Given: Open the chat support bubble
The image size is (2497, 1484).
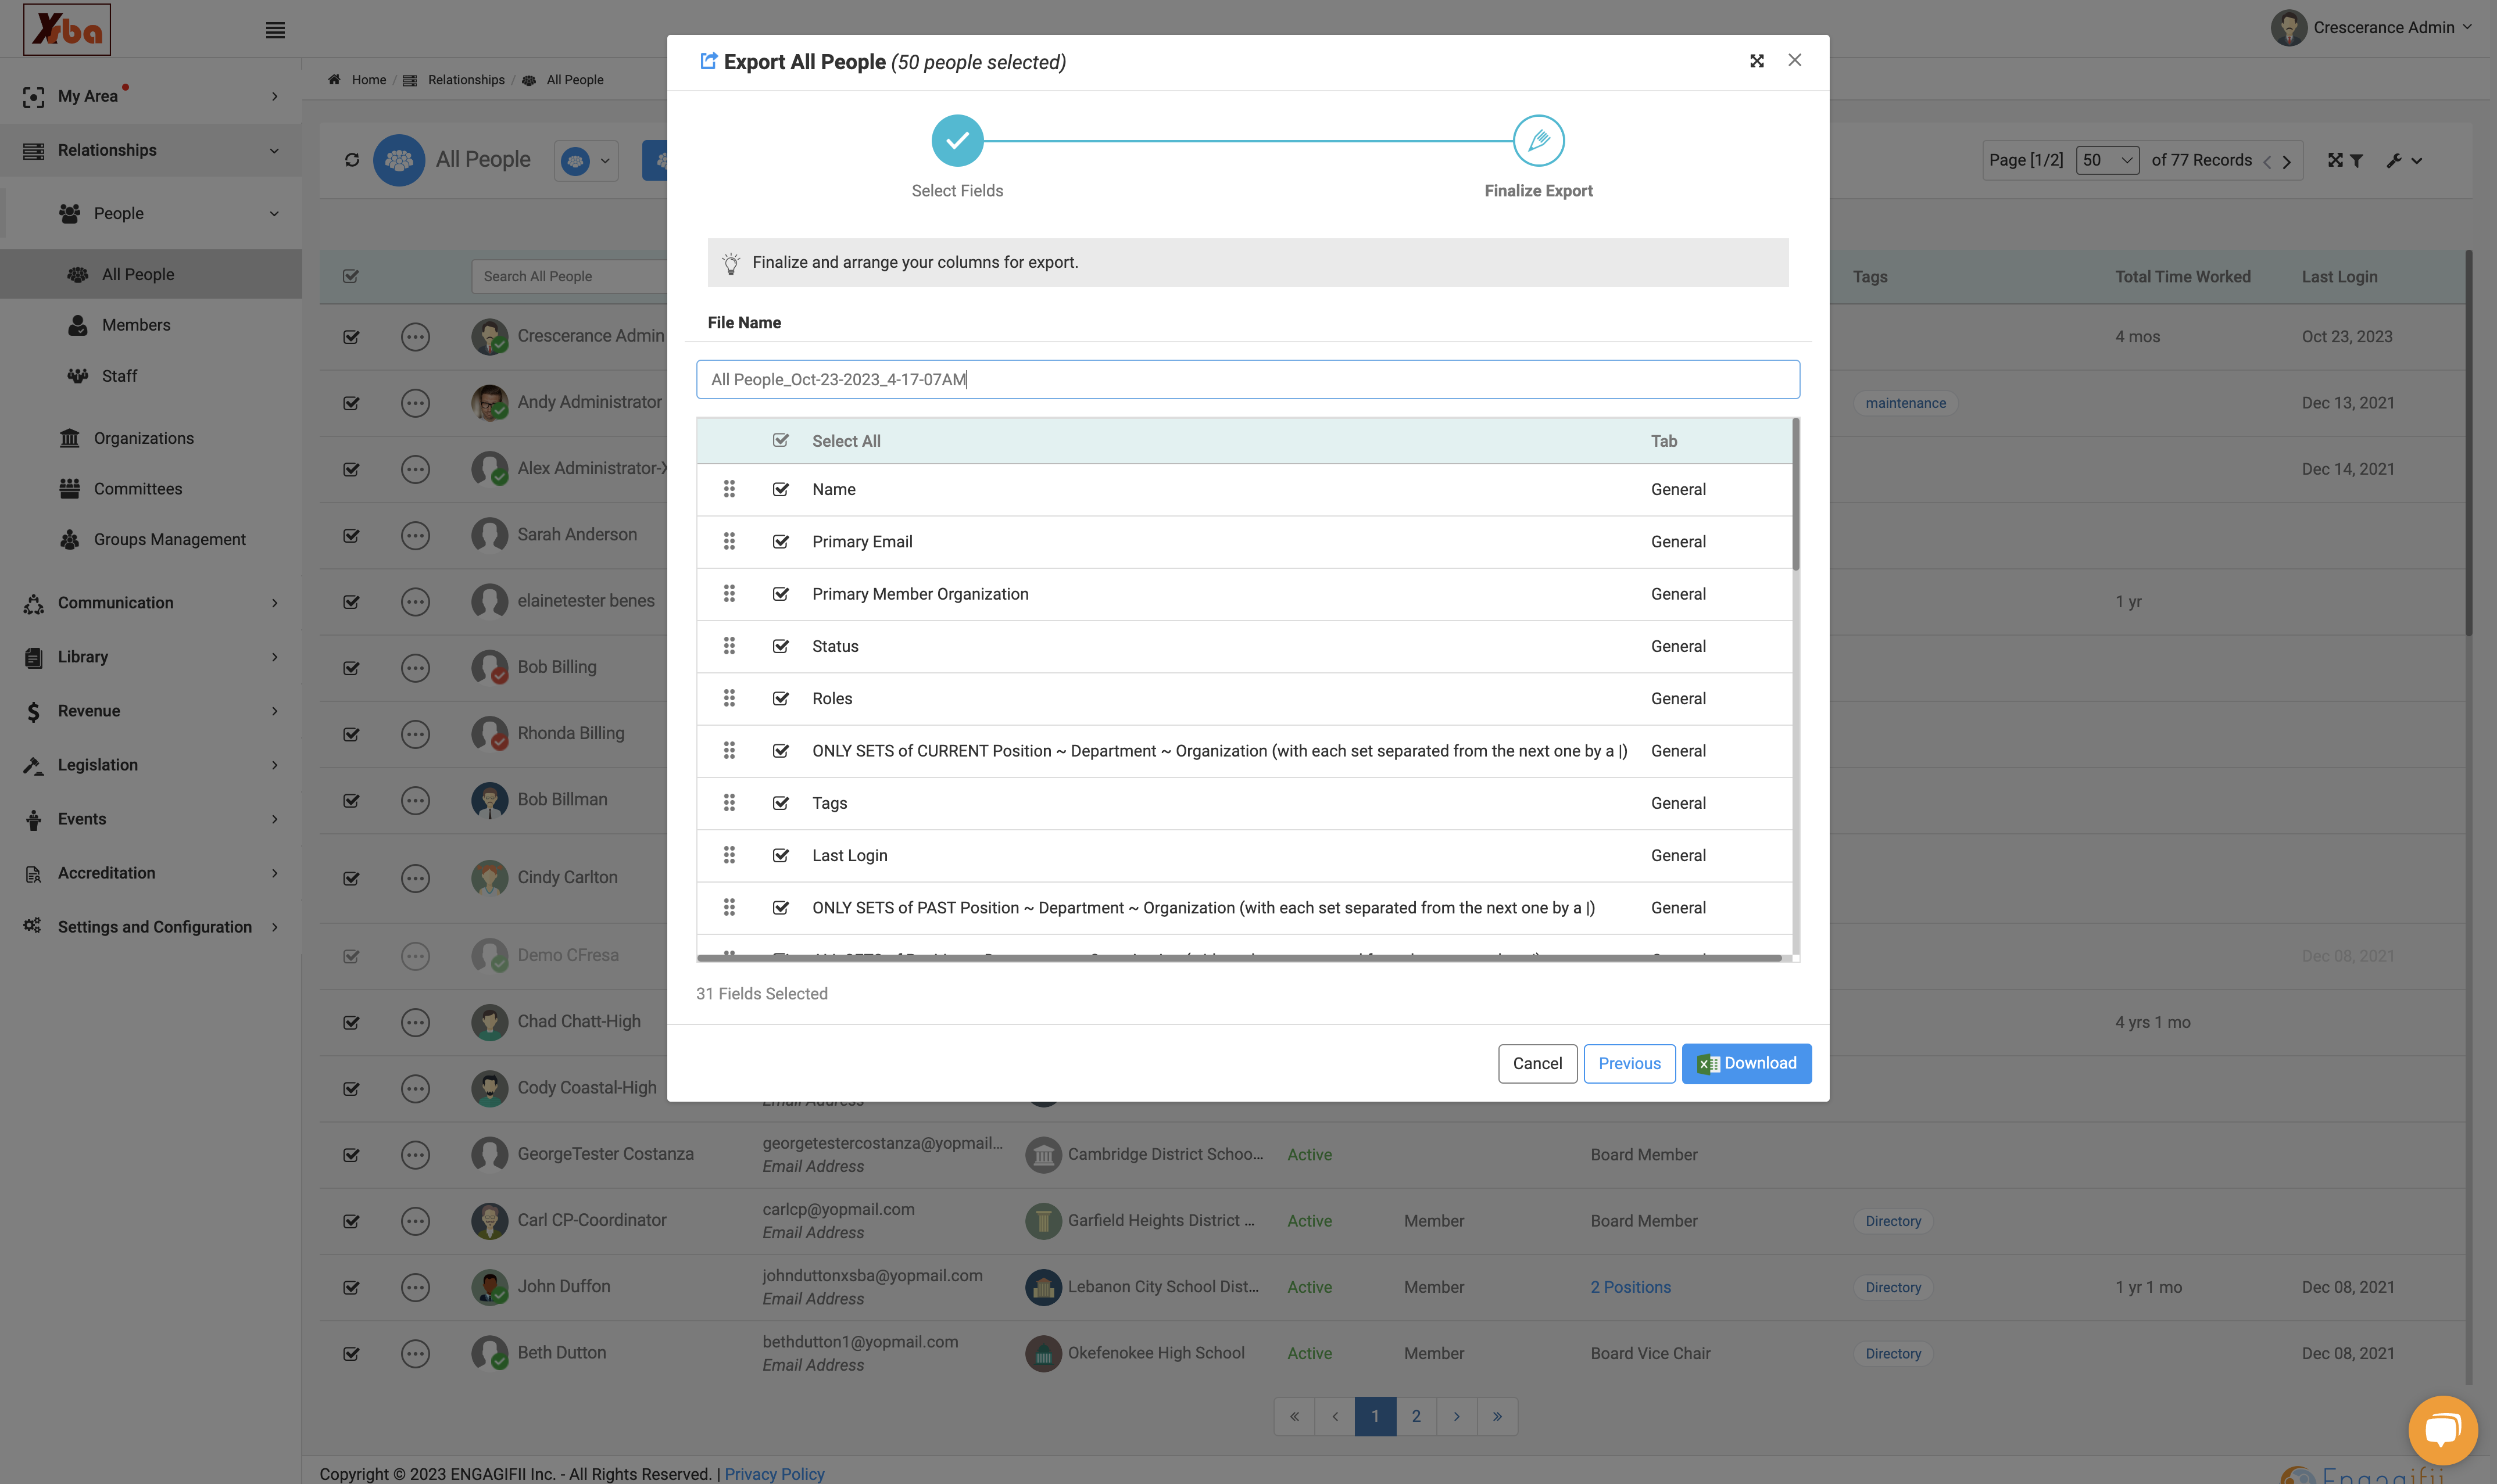Looking at the screenshot, I should tap(2442, 1429).
